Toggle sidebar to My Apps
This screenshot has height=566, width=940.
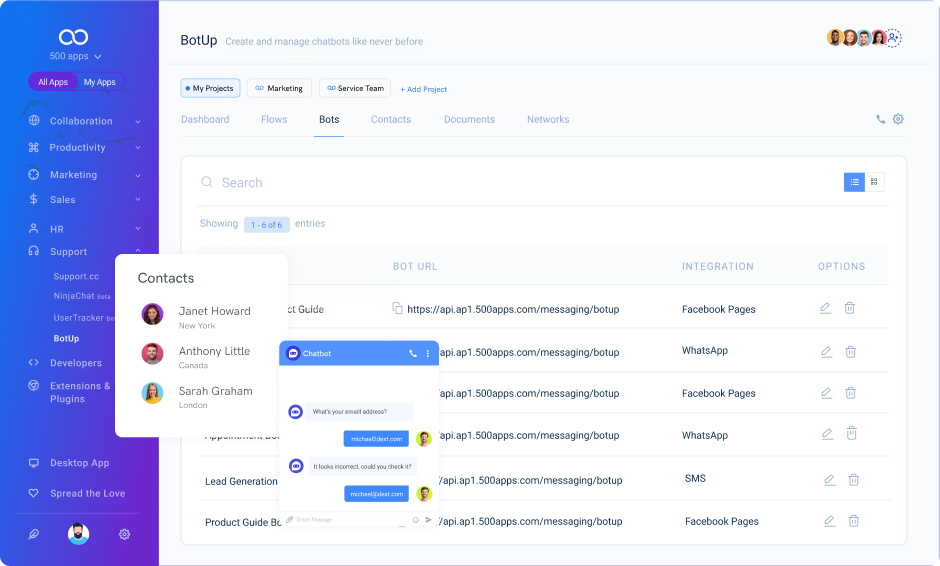point(99,82)
